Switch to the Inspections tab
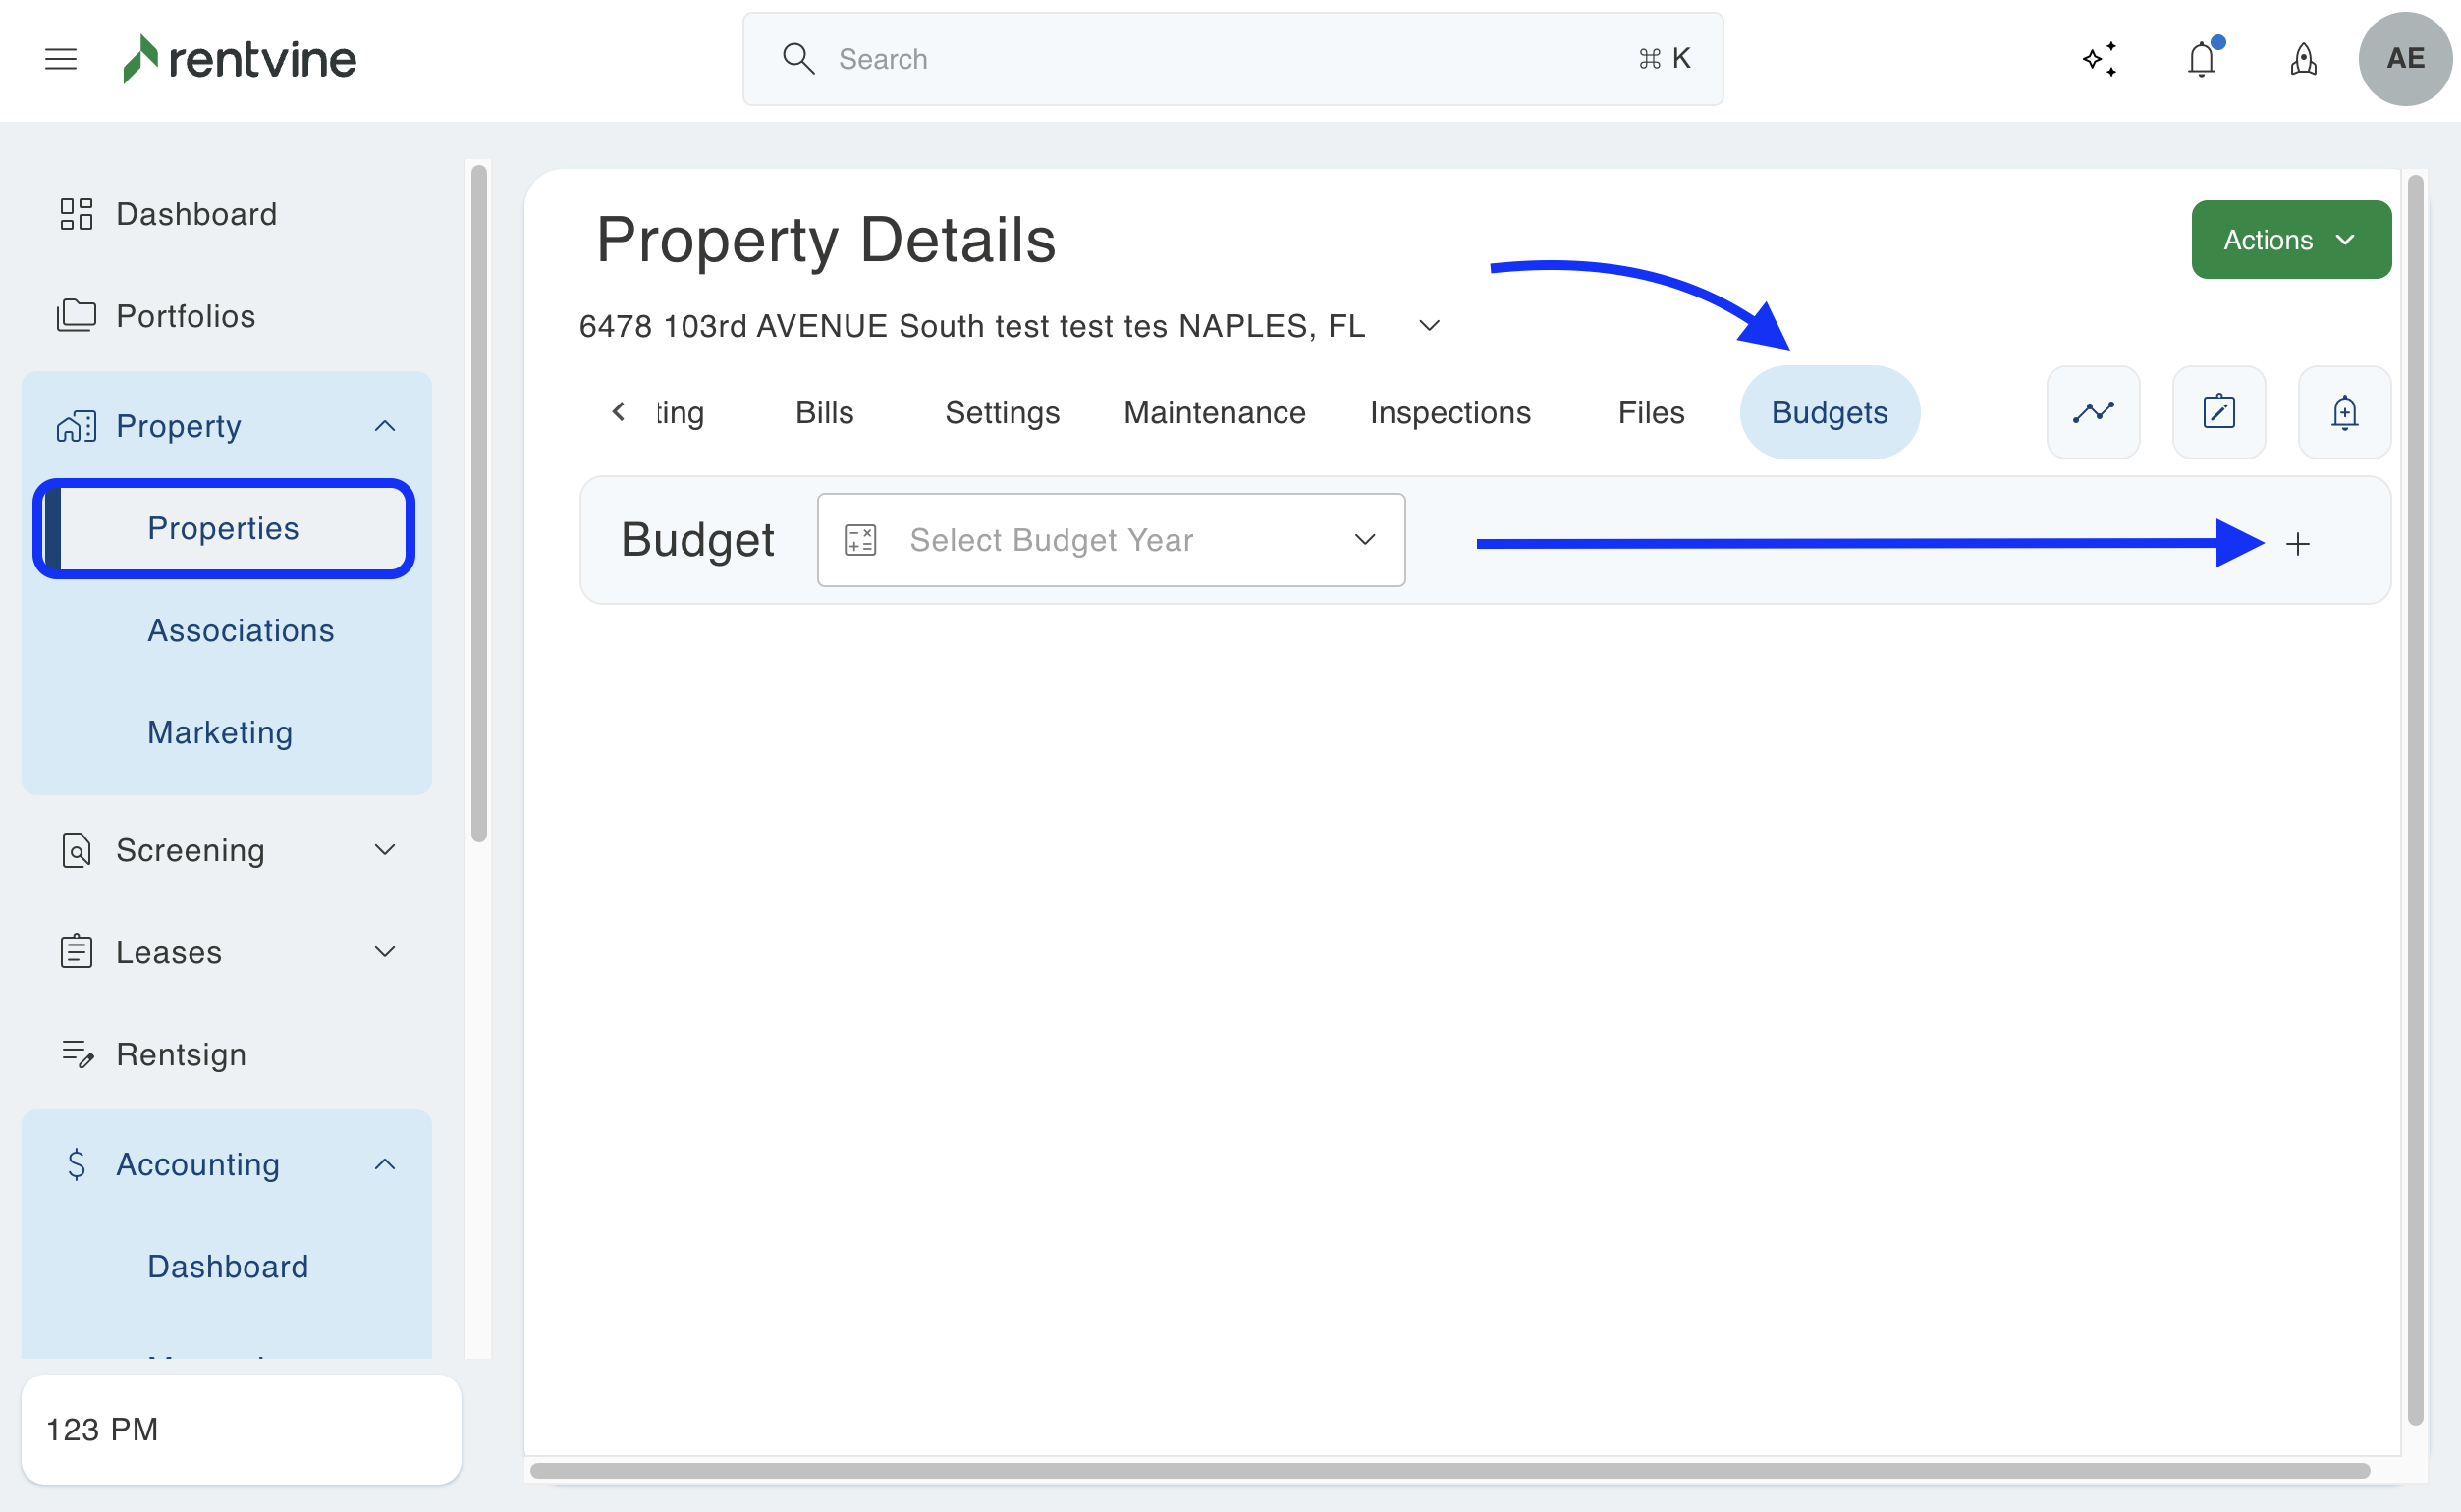The height and width of the screenshot is (1512, 2461). click(1450, 412)
